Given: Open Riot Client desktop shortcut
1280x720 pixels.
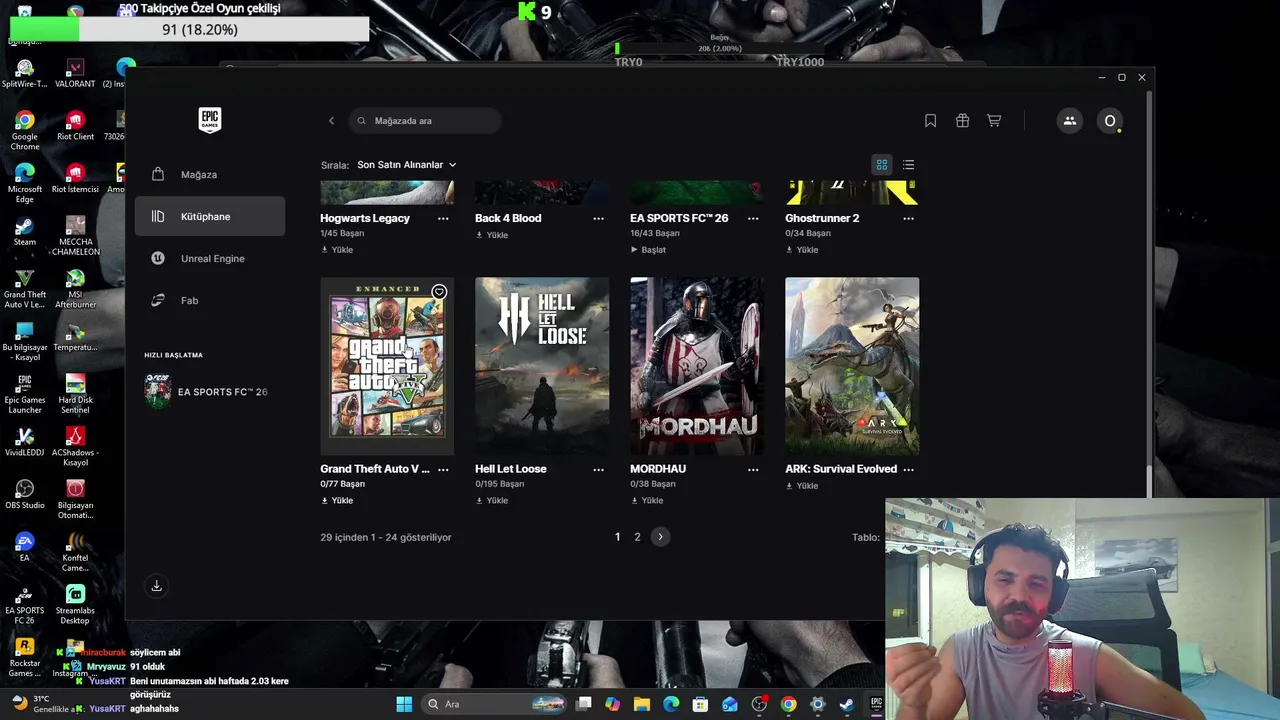Looking at the screenshot, I should point(75,126).
